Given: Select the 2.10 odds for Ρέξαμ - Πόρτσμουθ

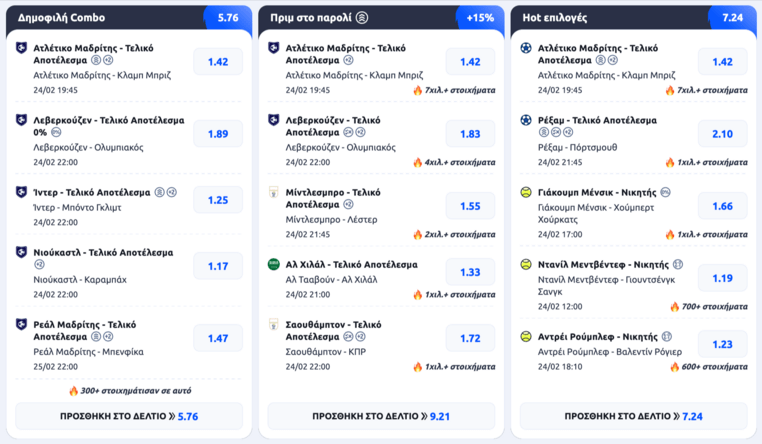Looking at the screenshot, I should coord(722,134).
